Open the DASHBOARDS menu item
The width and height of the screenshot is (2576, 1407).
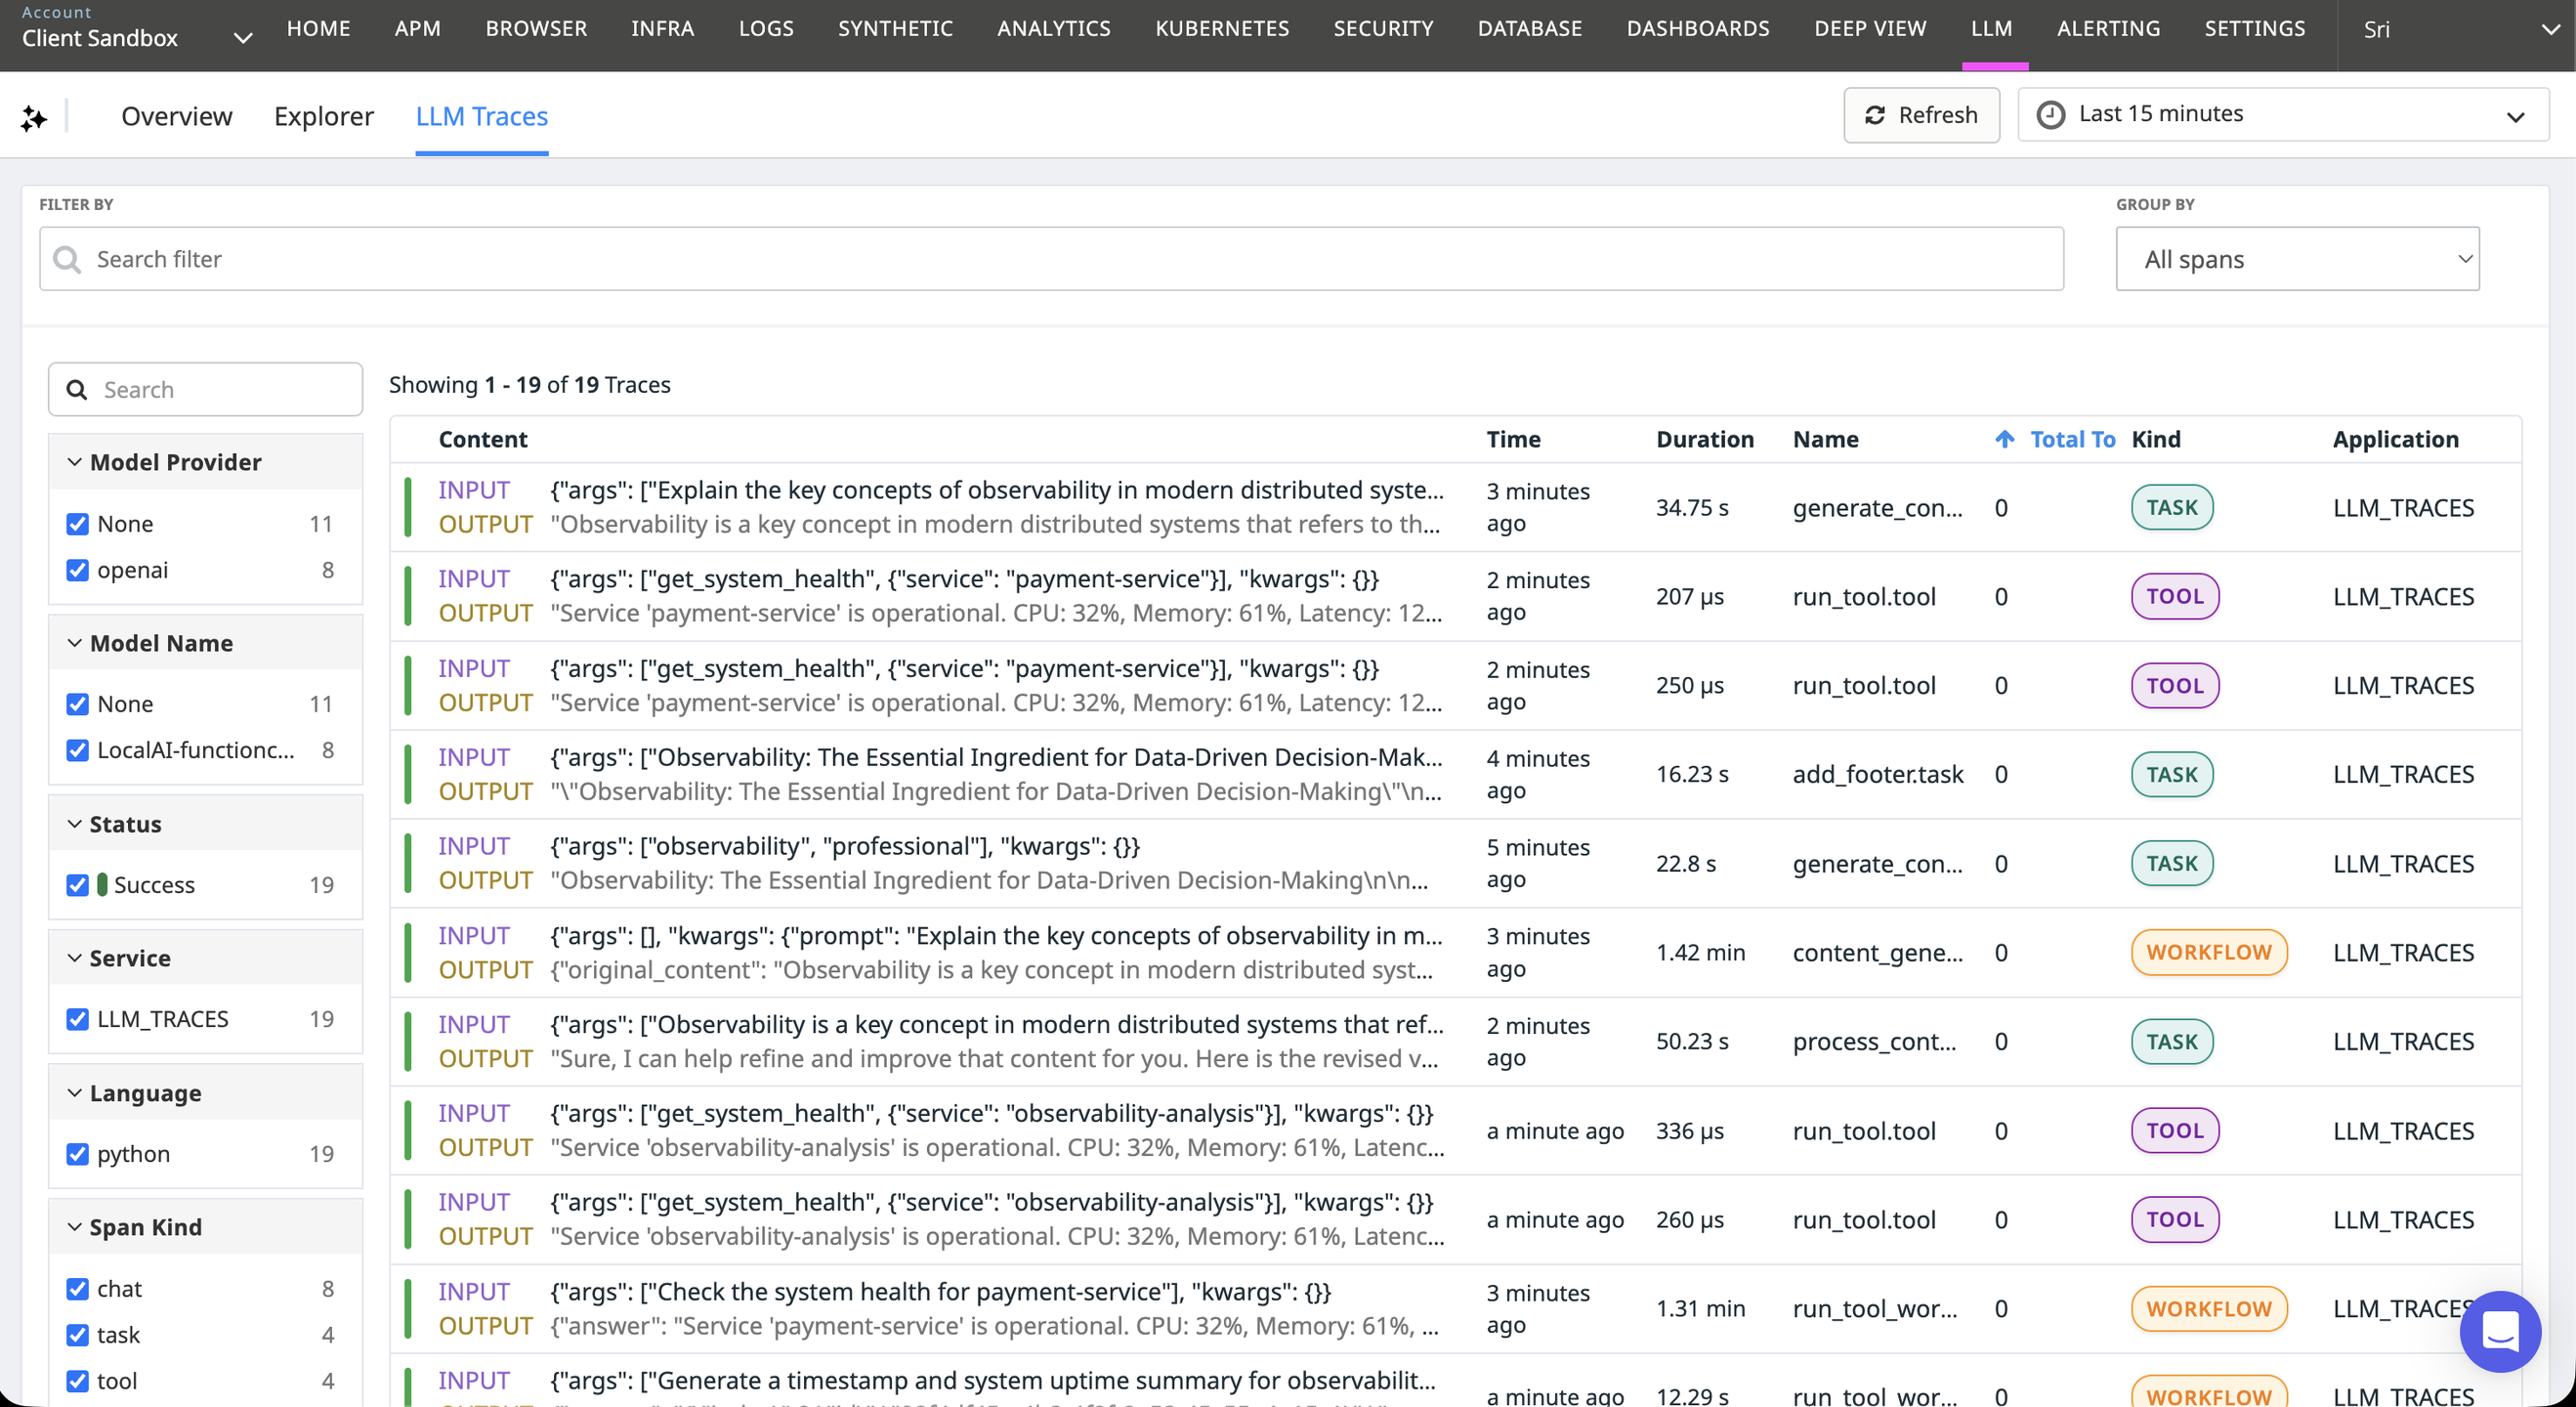click(1698, 29)
